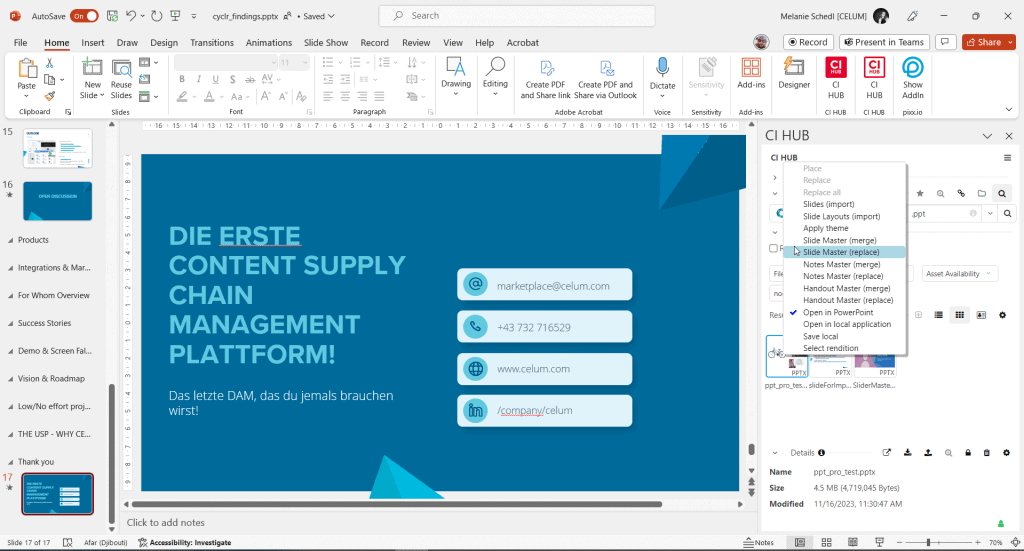Viewport: 1024px width, 551px height.
Task: Click the CI HUB hamburger menu icon
Action: coord(1007,158)
